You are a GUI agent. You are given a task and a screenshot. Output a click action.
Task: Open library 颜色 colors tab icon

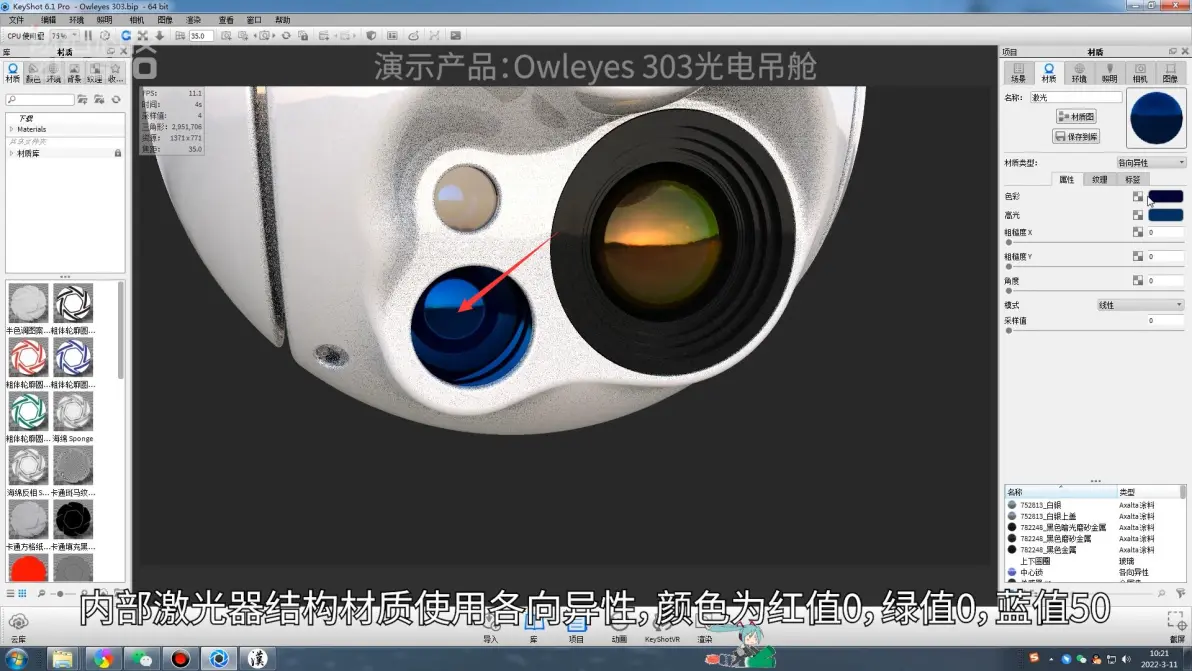click(33, 73)
